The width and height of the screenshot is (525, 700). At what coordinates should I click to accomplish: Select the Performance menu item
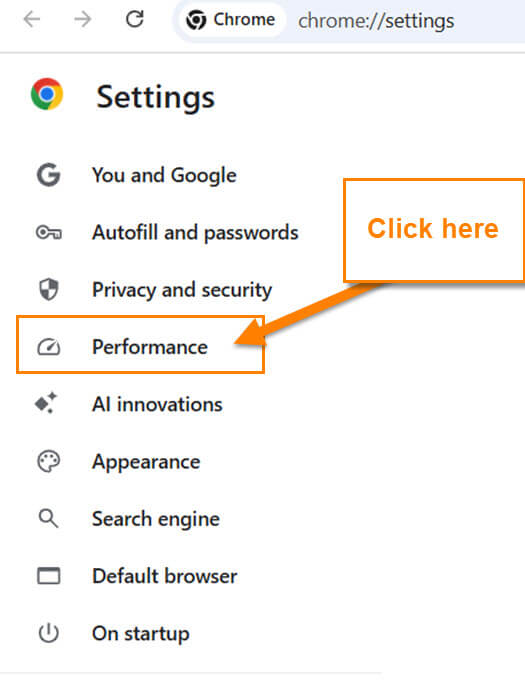141,345
